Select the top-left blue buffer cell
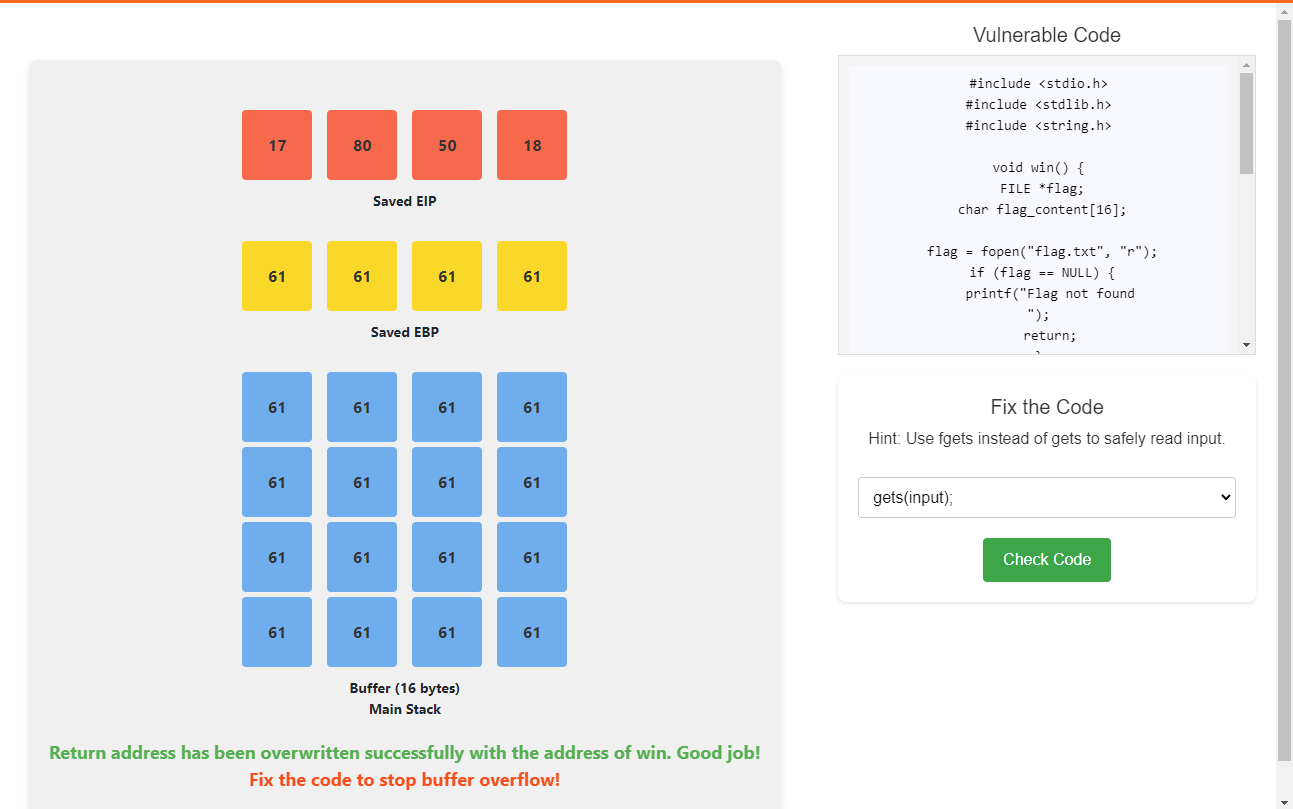Screen dimensions: 1293x809 pyautogui.click(x=277, y=407)
